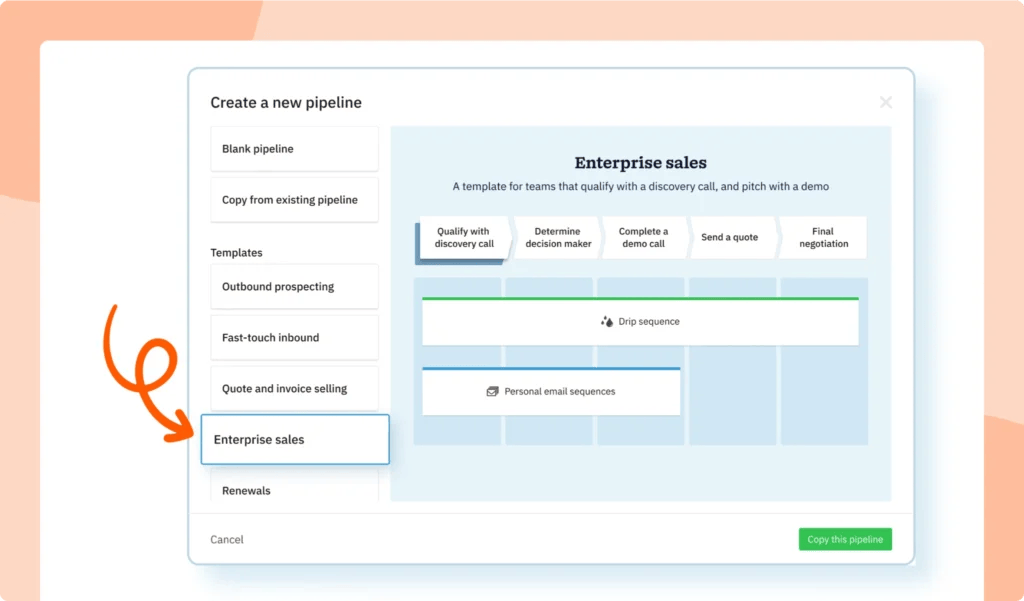The height and width of the screenshot is (601, 1024).
Task: Select the Outbound prospecting template
Action: [x=294, y=286]
